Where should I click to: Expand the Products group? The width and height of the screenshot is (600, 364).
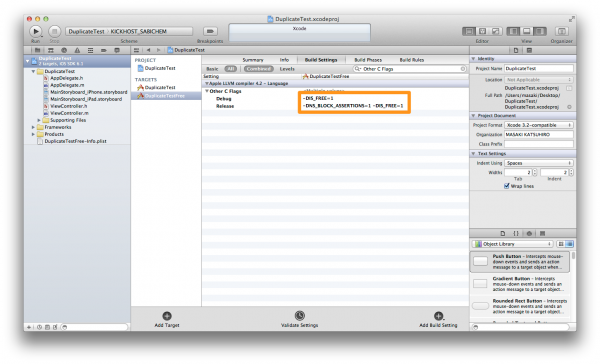click(33, 134)
